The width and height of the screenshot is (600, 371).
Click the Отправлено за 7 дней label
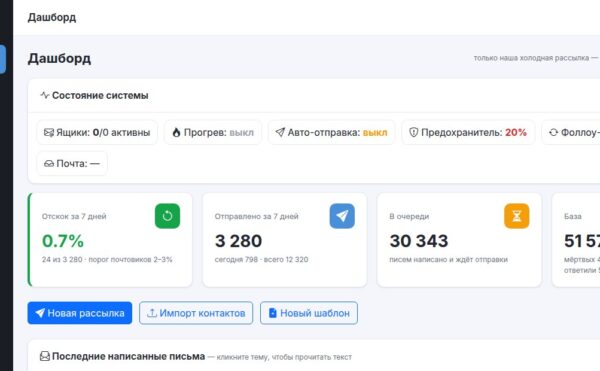point(256,216)
